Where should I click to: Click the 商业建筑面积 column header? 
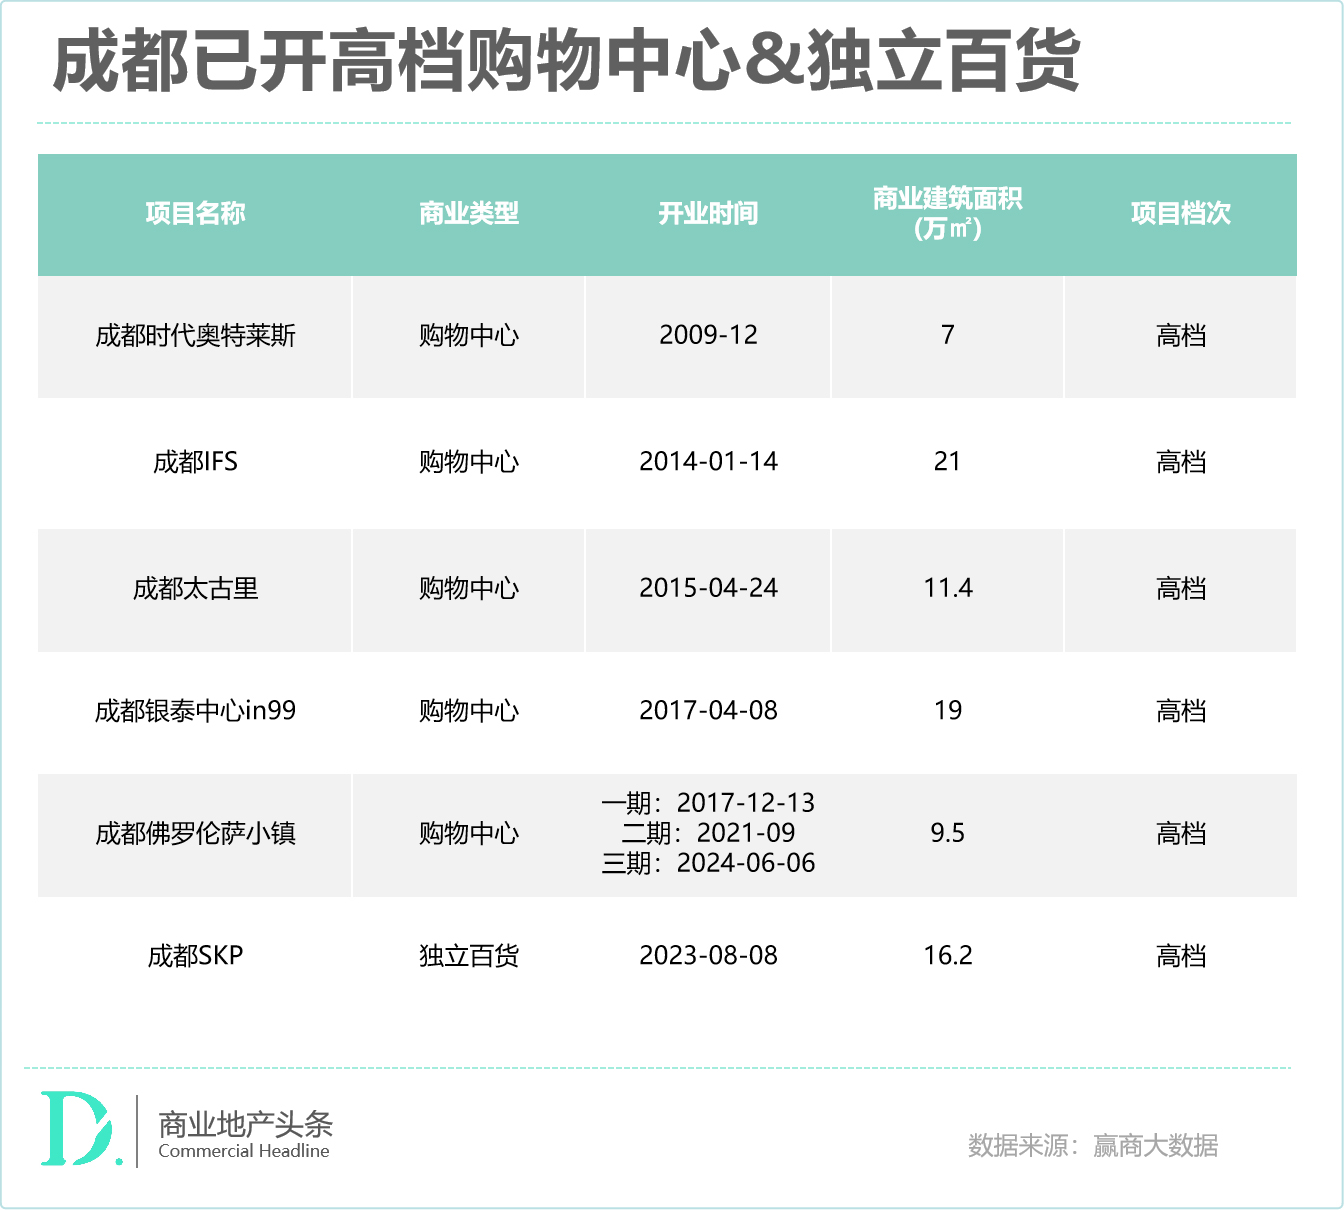click(x=947, y=213)
